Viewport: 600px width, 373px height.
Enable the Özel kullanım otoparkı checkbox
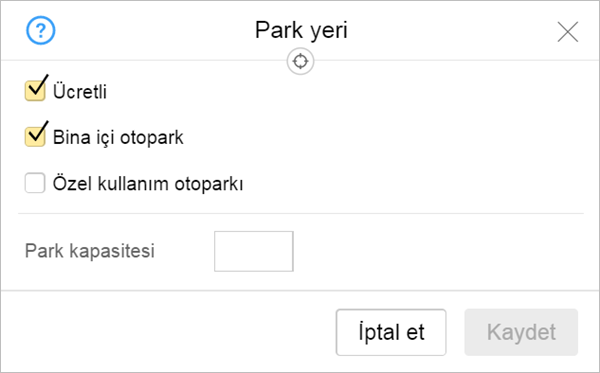[35, 183]
